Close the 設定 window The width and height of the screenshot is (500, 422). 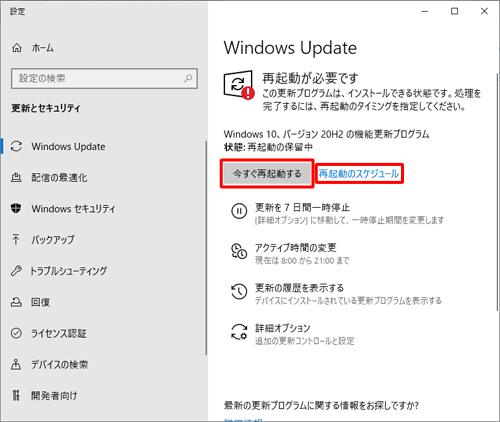tap(484, 11)
